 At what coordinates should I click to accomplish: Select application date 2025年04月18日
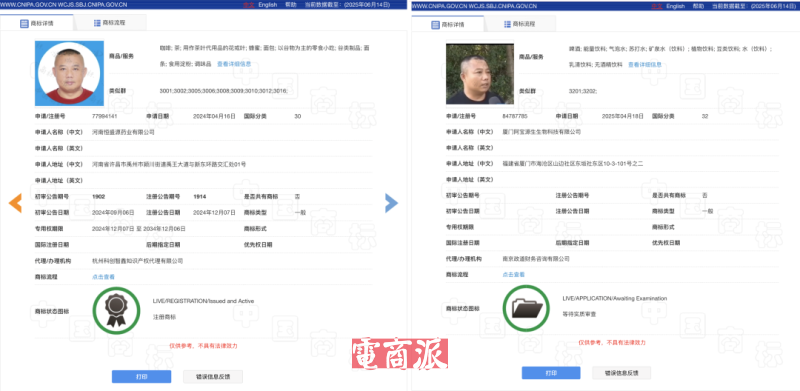(624, 116)
